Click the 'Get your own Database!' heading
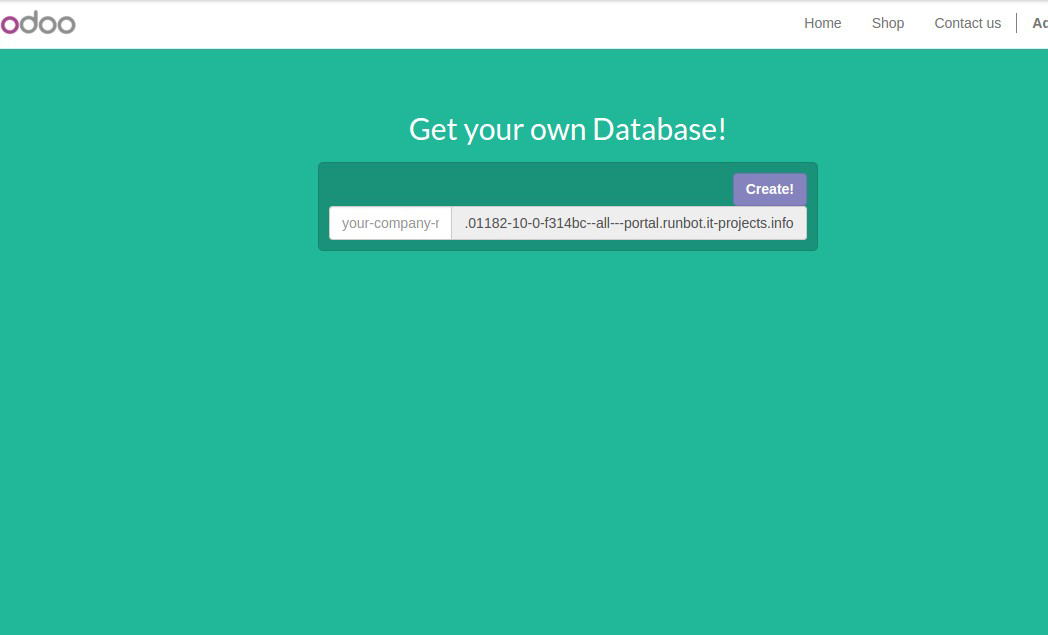The width and height of the screenshot is (1048, 635). 567,129
